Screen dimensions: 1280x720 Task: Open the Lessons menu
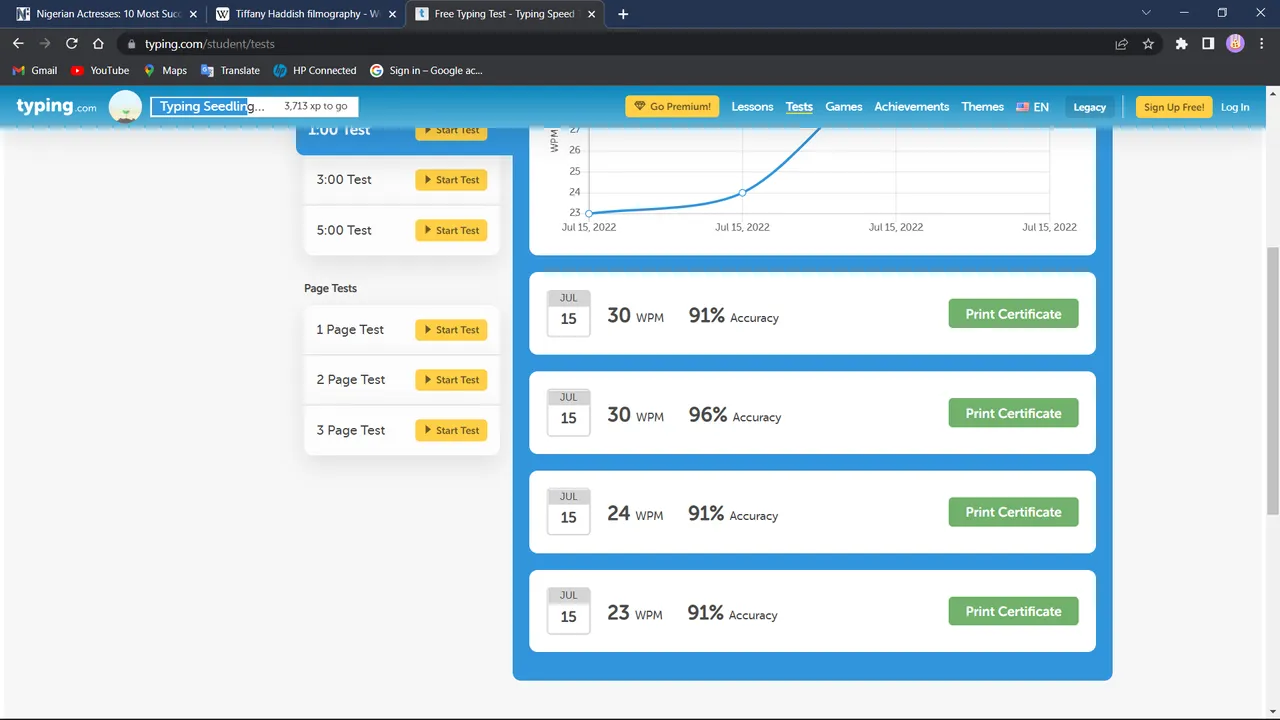[752, 107]
